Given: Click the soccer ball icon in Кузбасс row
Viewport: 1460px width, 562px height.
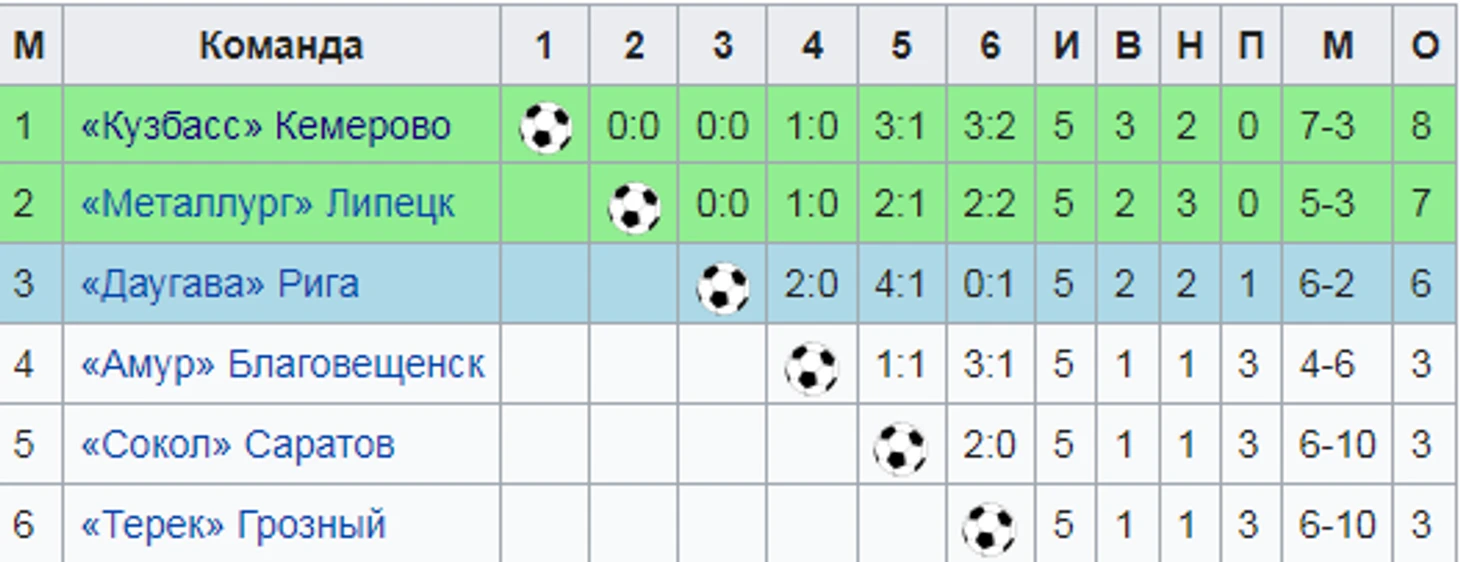Looking at the screenshot, I should [545, 128].
